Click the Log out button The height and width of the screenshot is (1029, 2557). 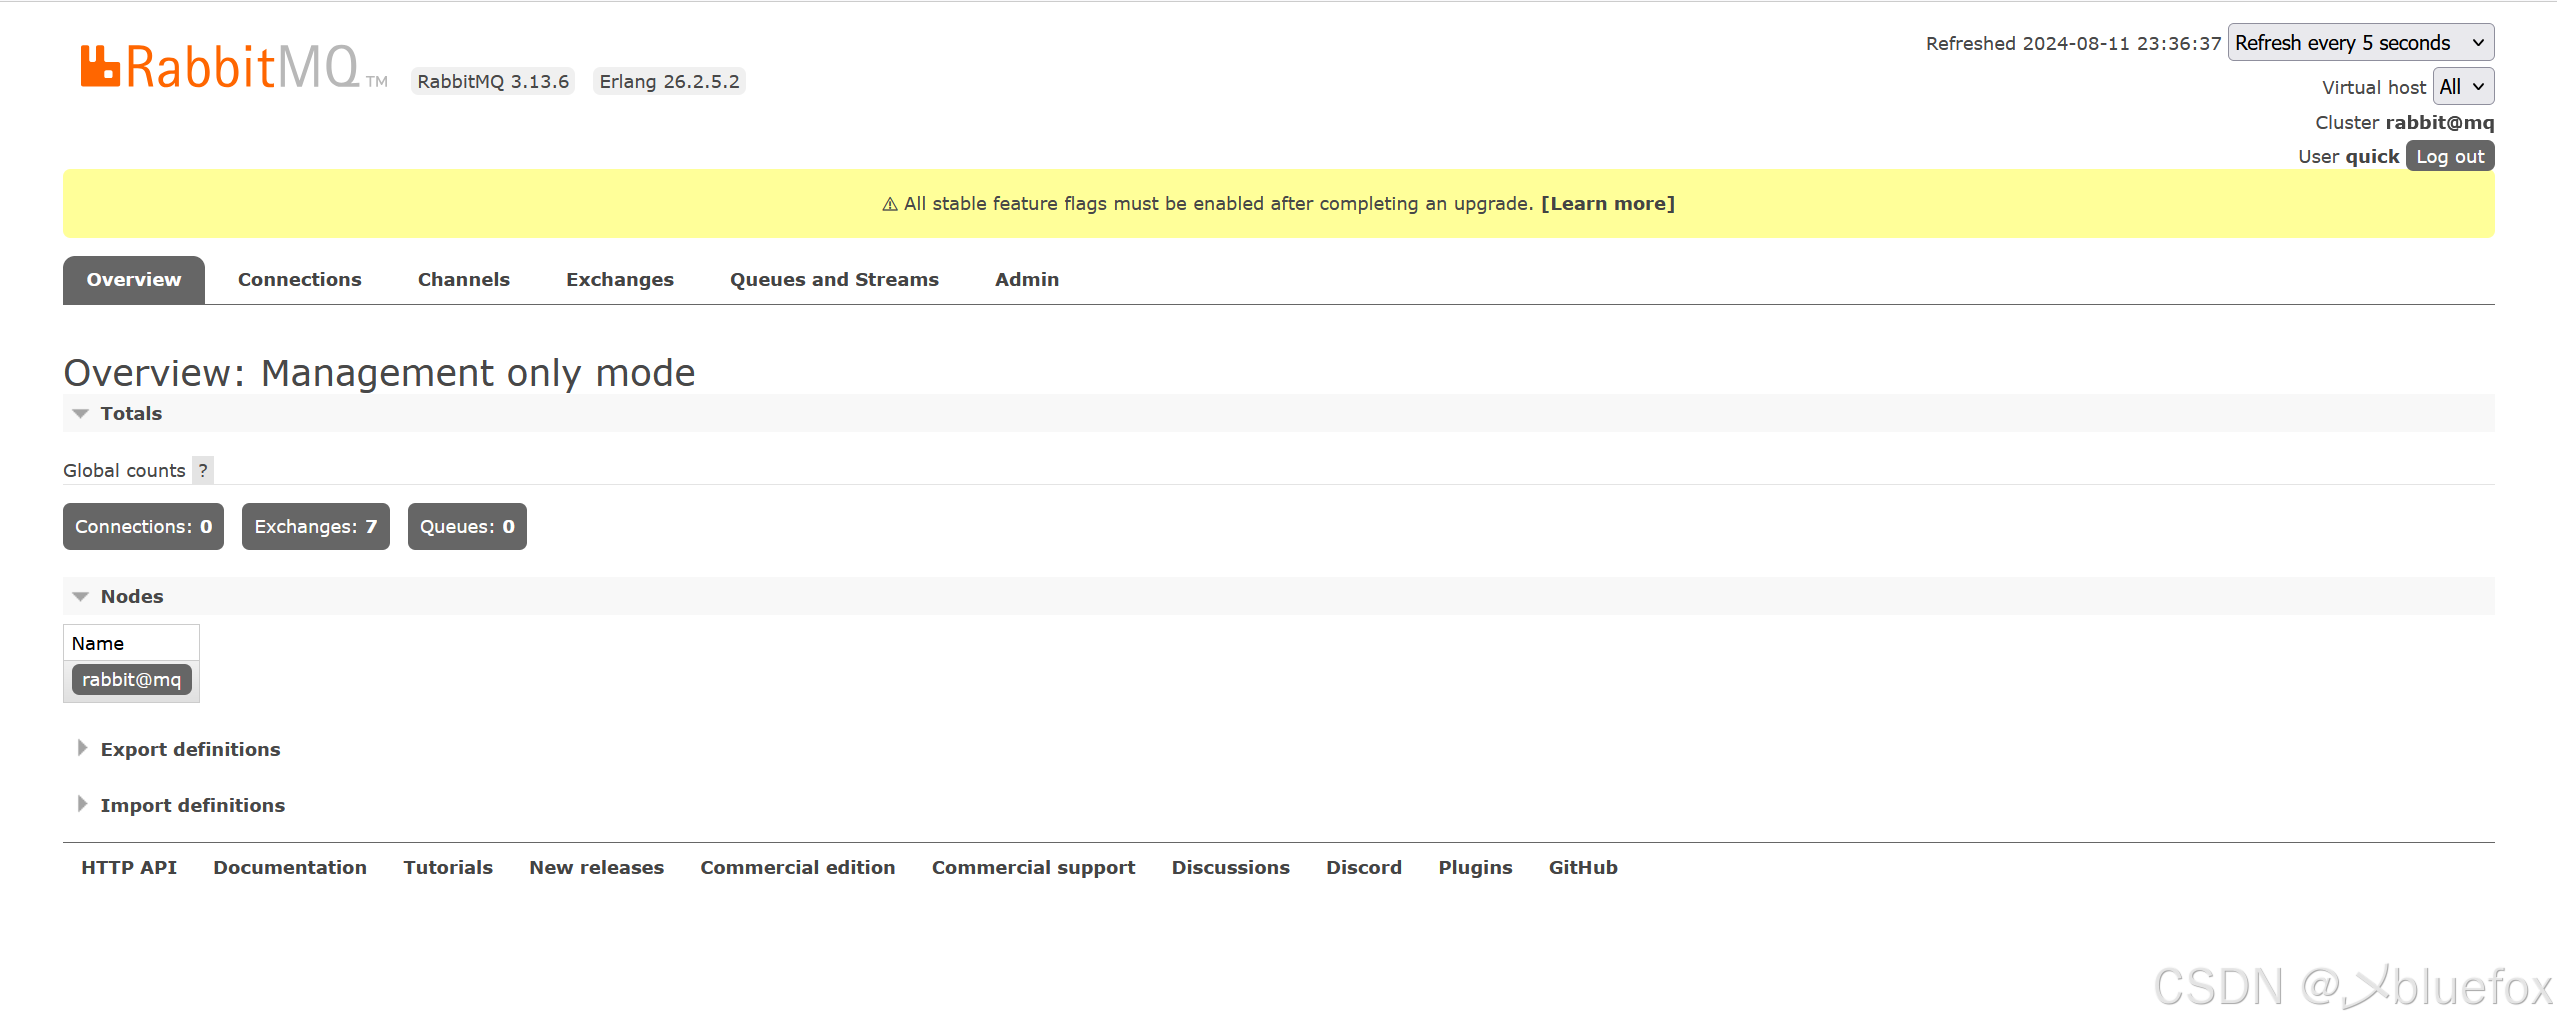coord(2450,156)
